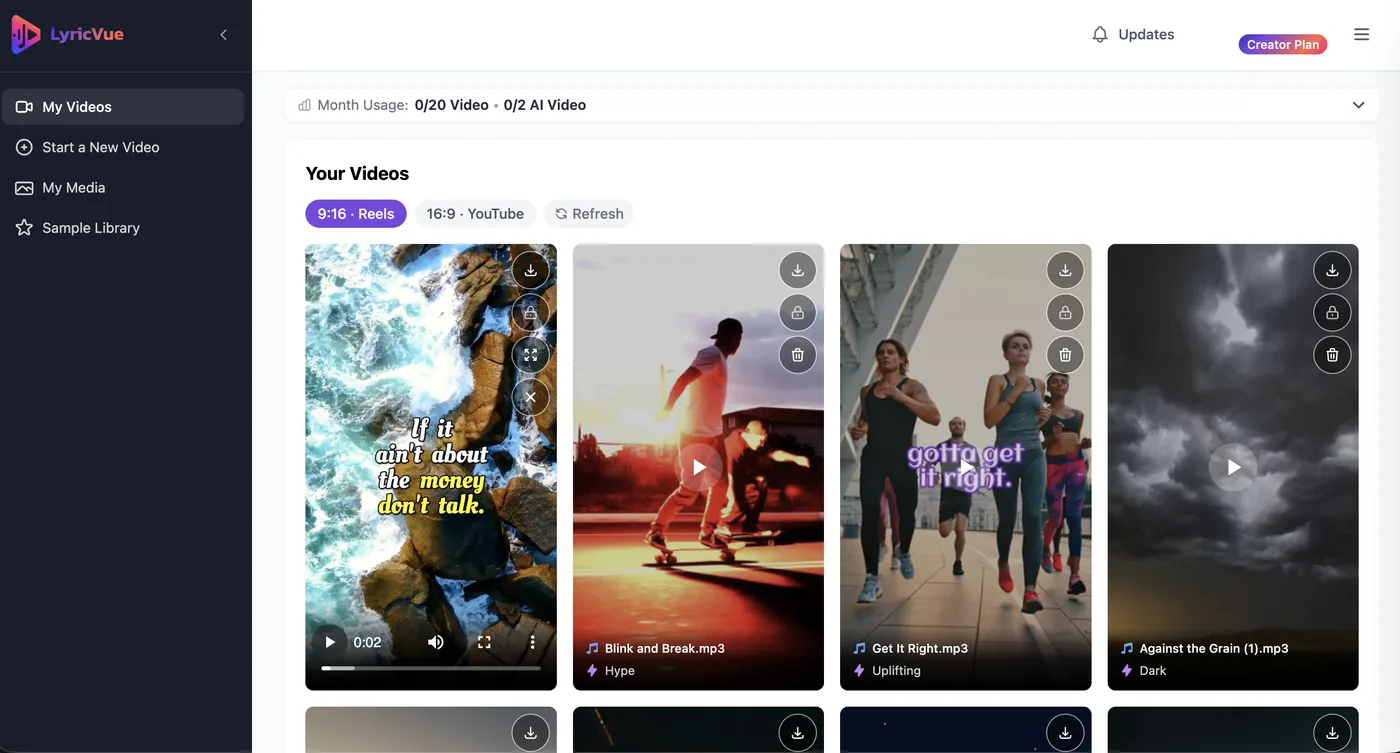This screenshot has width=1400, height=753.
Task: Play the Blink and Break.mp3 video
Action: (x=699, y=467)
